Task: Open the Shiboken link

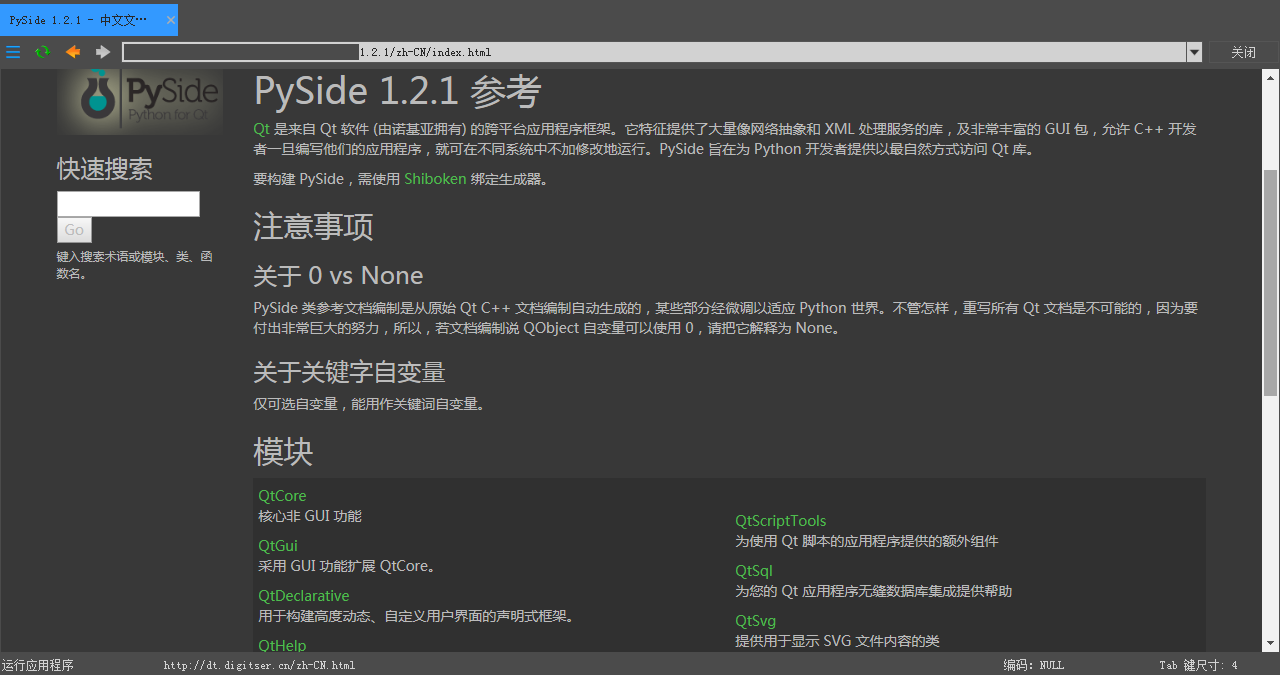Action: tap(435, 178)
